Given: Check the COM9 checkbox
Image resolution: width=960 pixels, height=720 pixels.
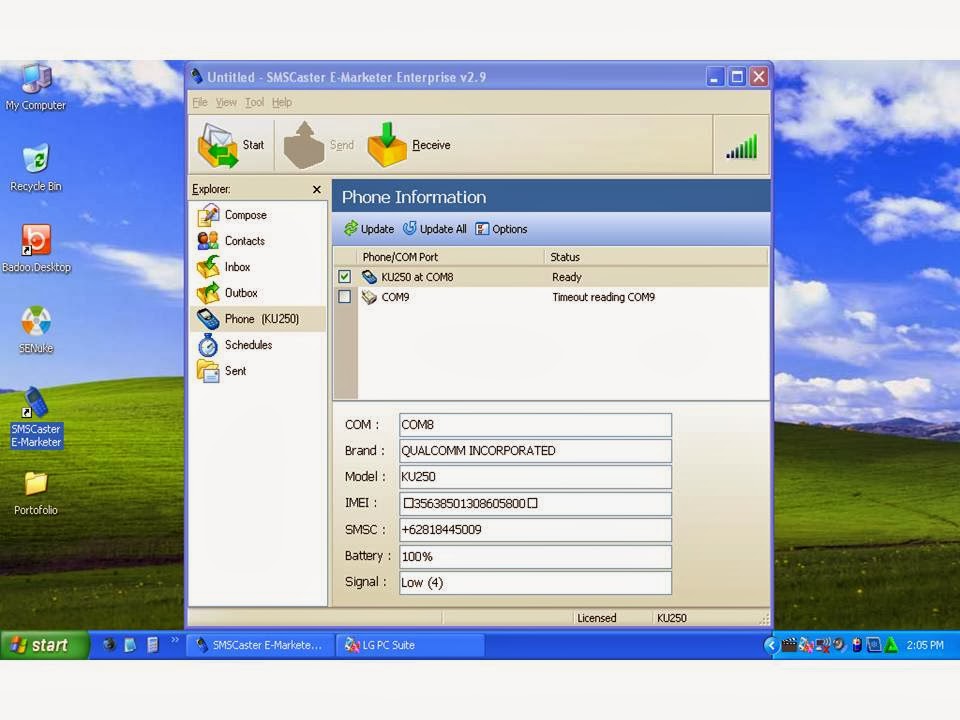Looking at the screenshot, I should tap(345, 297).
